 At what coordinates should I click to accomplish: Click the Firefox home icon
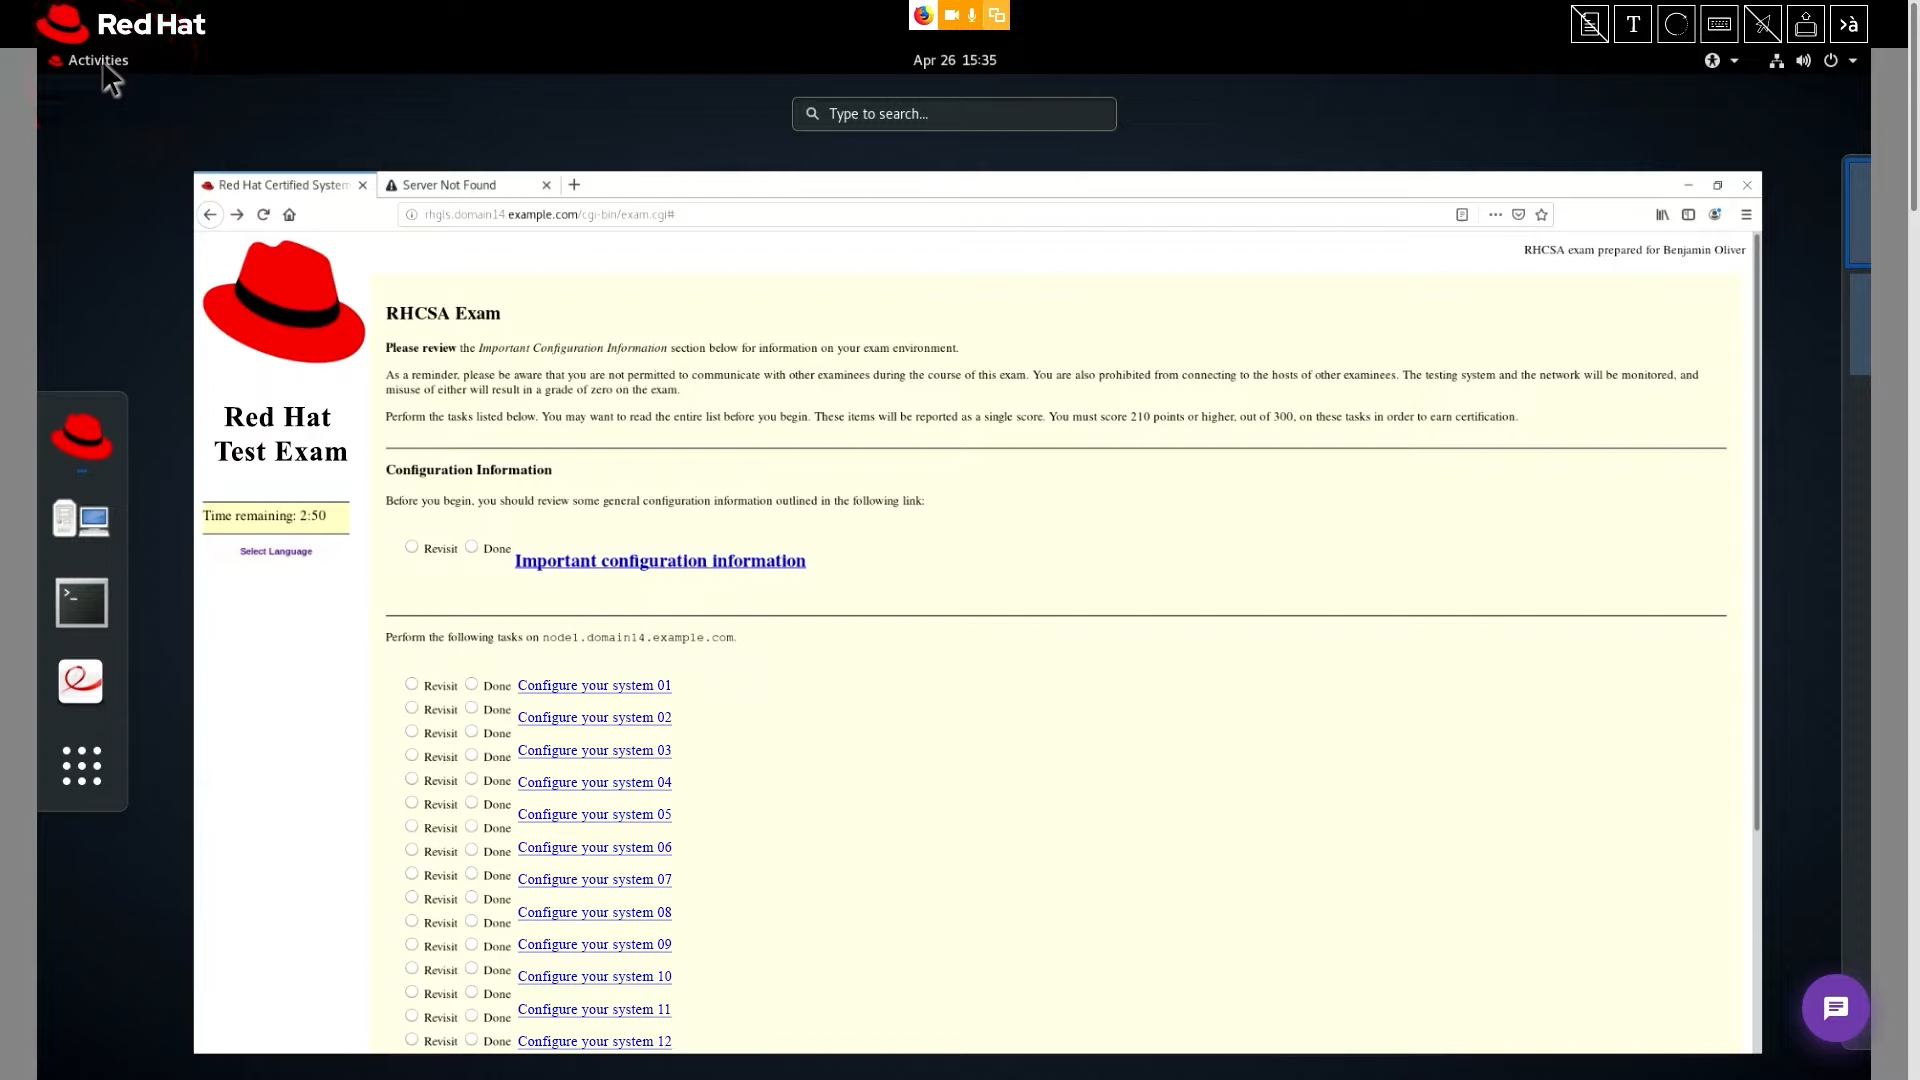289,214
